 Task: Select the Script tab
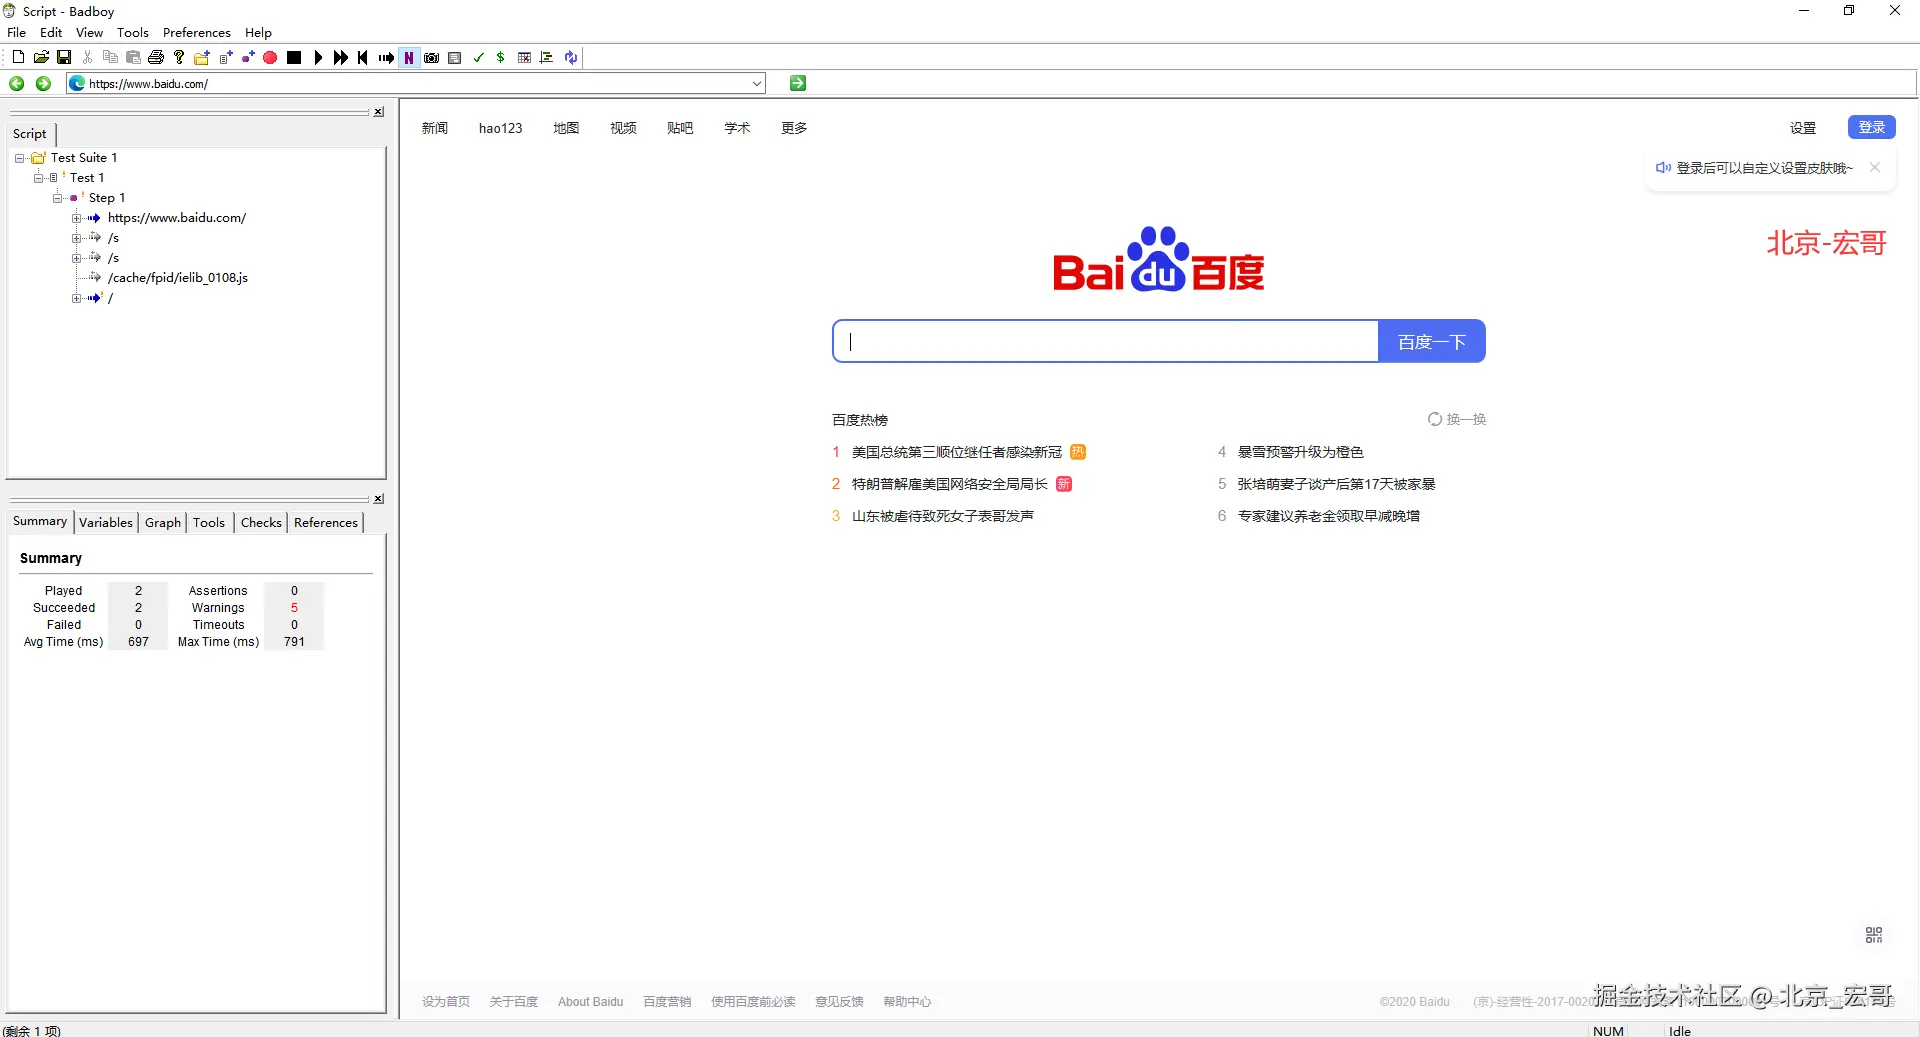[x=30, y=134]
